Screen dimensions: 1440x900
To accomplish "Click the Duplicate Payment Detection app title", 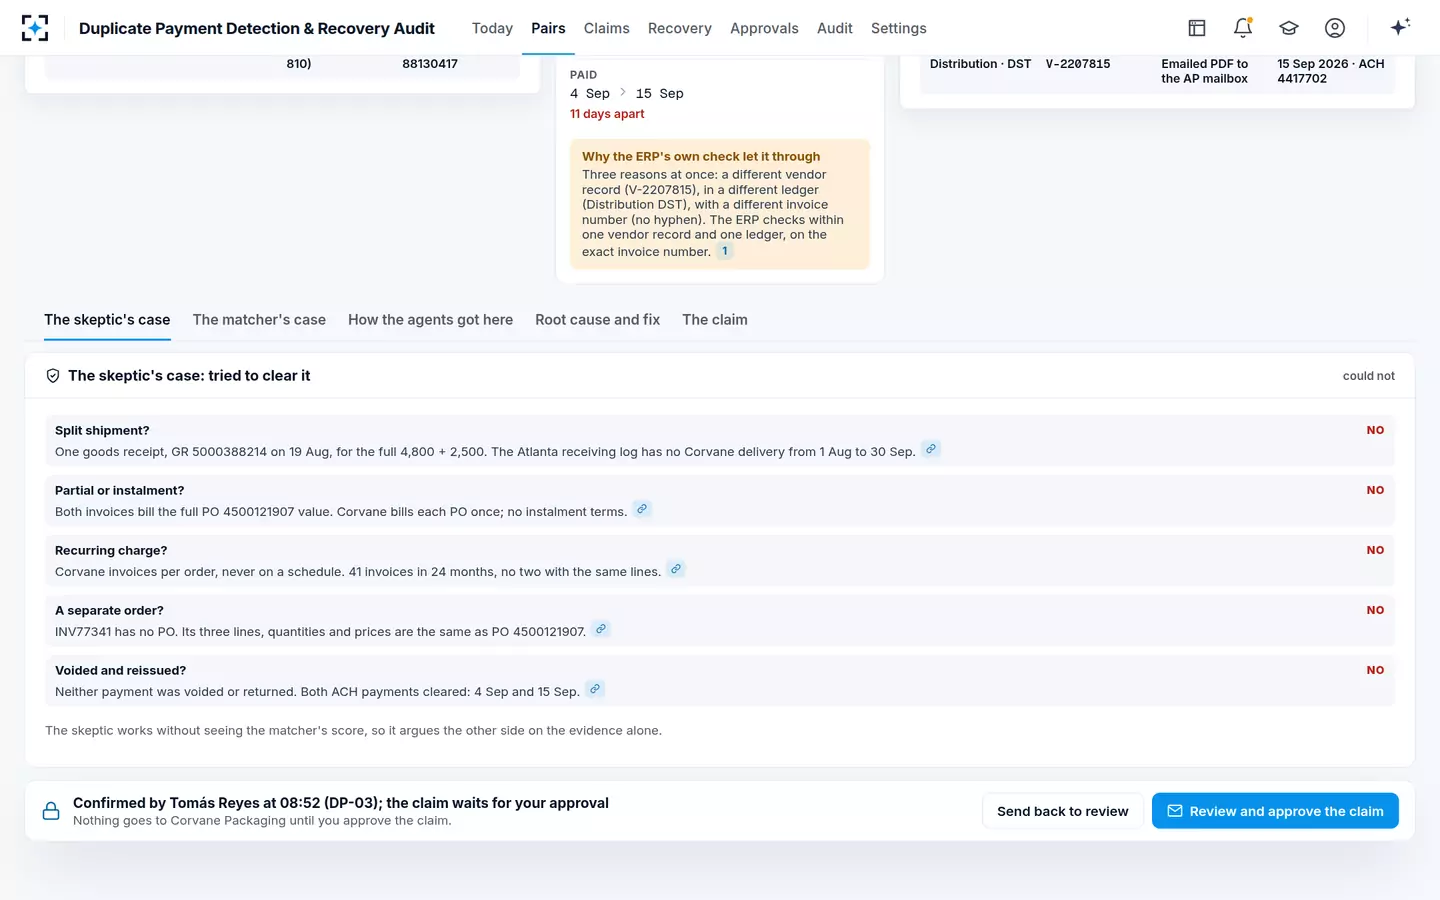I will click(x=257, y=28).
